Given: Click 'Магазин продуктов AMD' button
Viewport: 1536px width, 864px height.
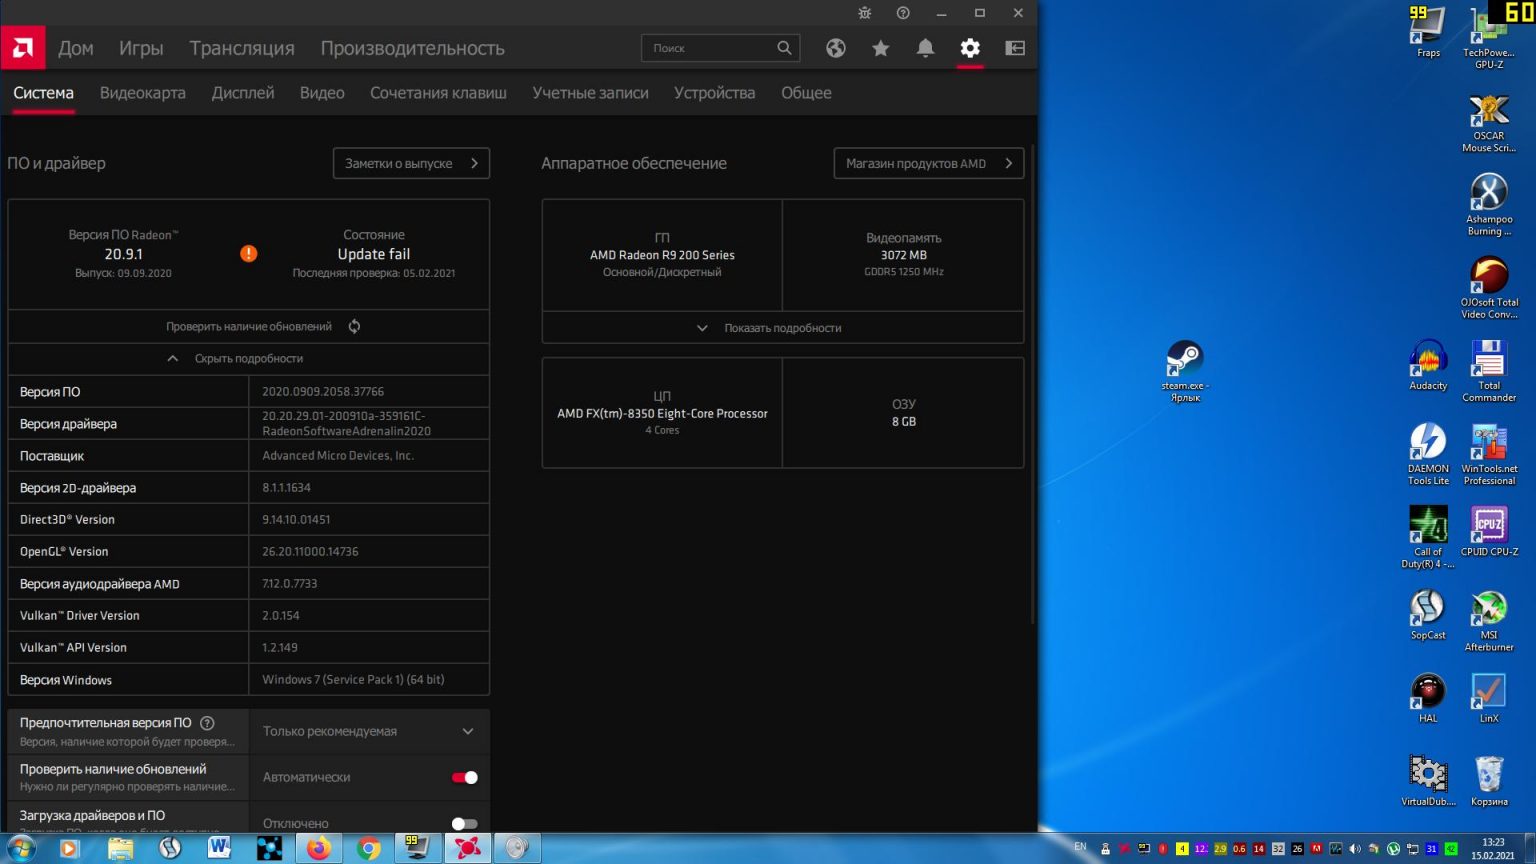Looking at the screenshot, I should (928, 163).
